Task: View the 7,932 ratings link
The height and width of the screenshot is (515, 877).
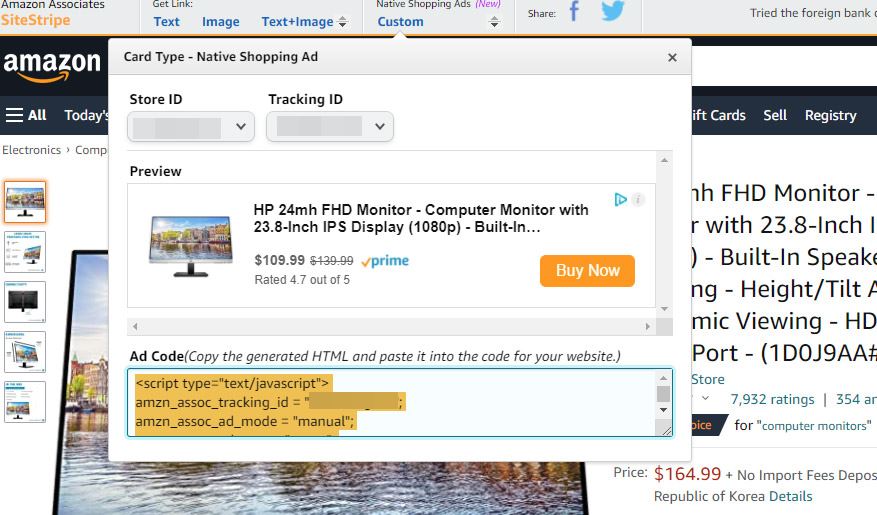Action: [x=772, y=399]
